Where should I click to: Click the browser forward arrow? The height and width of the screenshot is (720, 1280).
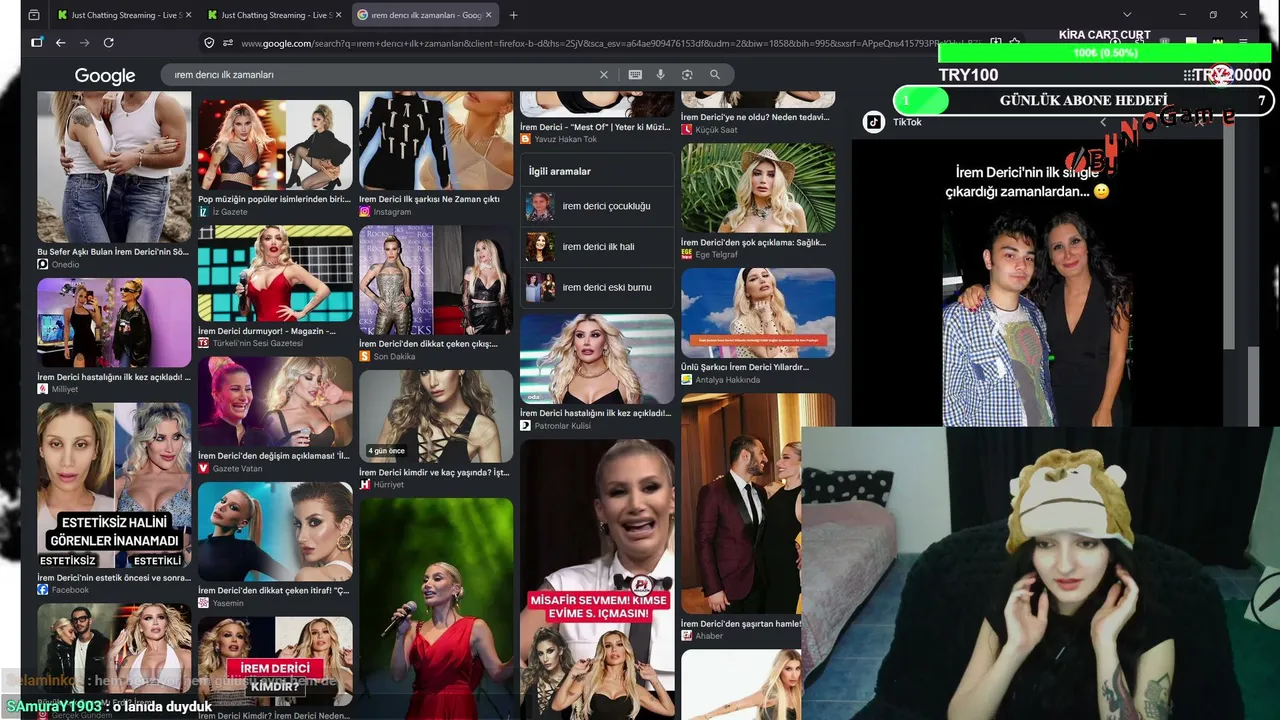(84, 43)
